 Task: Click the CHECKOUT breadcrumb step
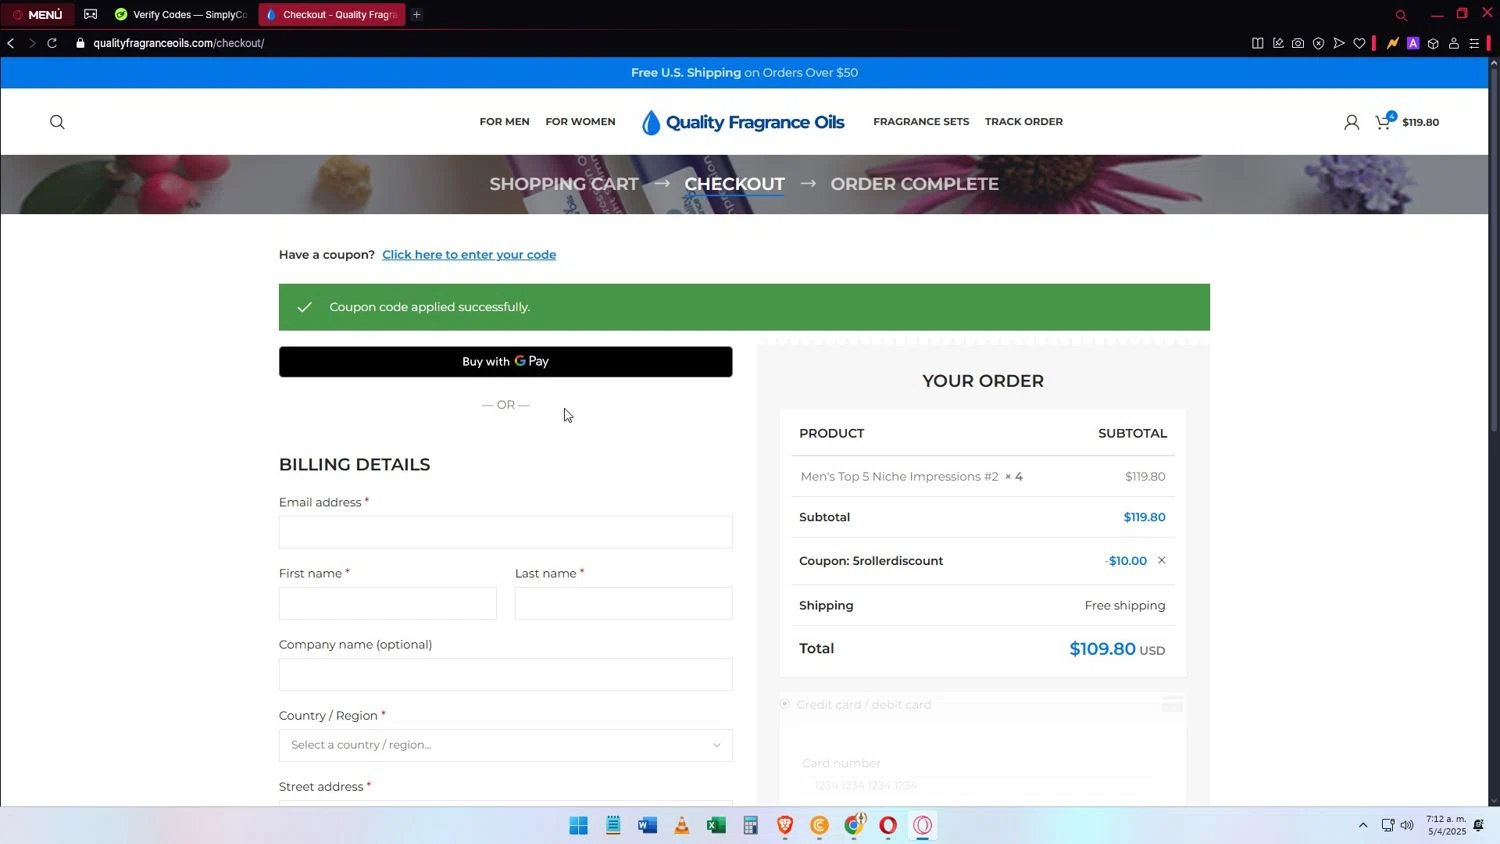tap(734, 184)
